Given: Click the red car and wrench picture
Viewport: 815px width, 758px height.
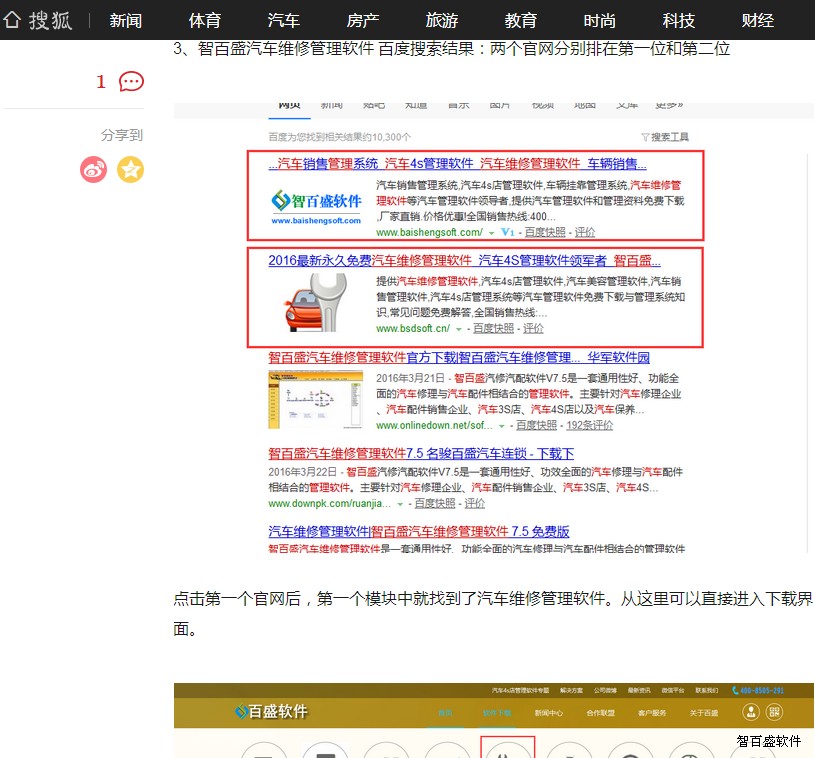Looking at the screenshot, I should [x=316, y=302].
